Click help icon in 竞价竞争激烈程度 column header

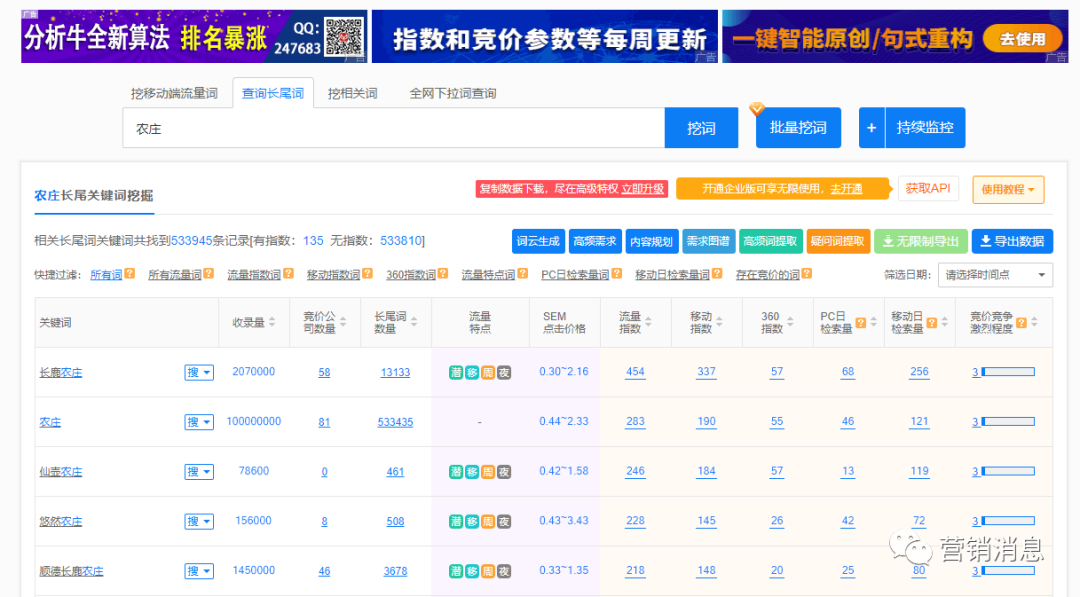1021,322
